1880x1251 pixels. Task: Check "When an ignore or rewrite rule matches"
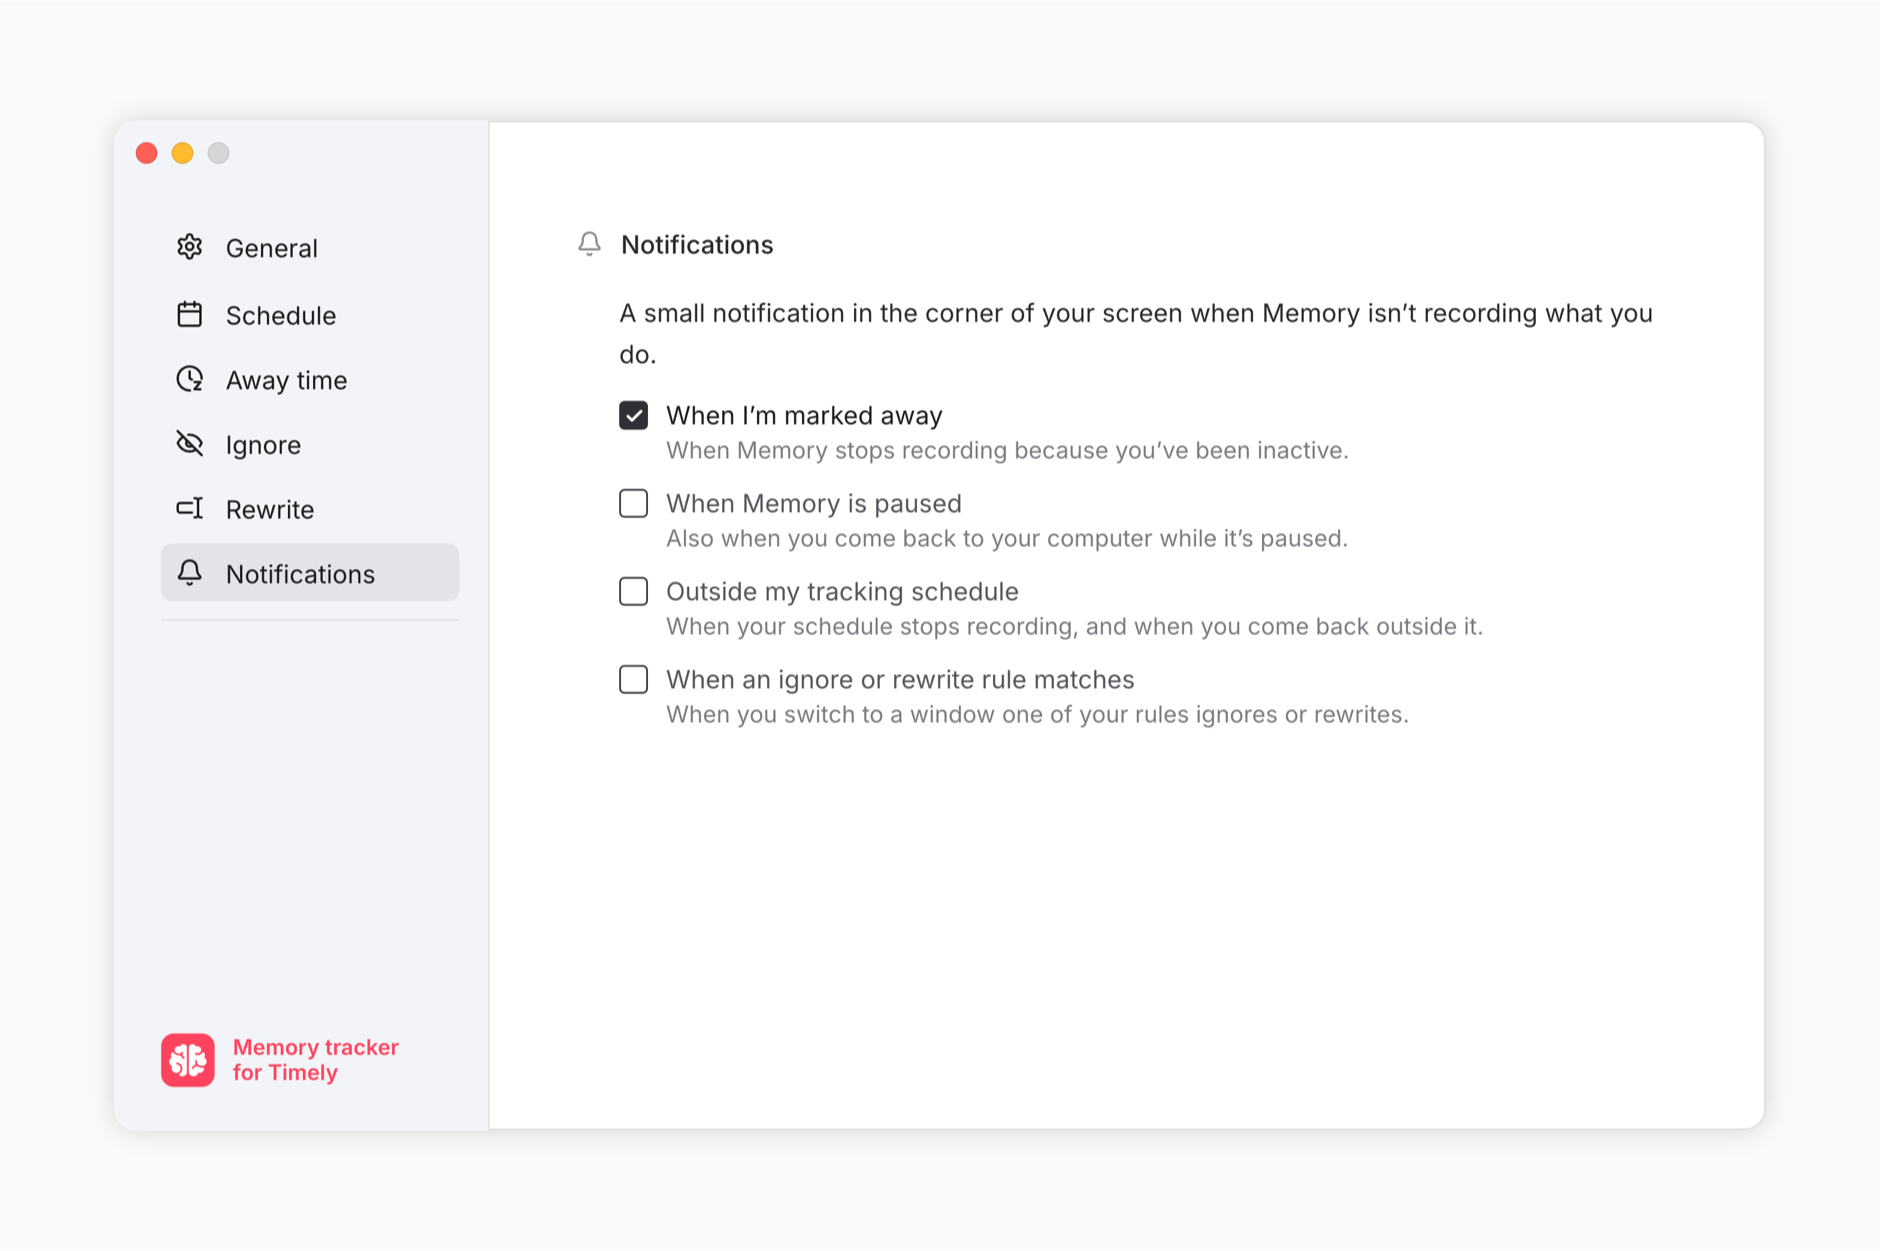pyautogui.click(x=634, y=679)
